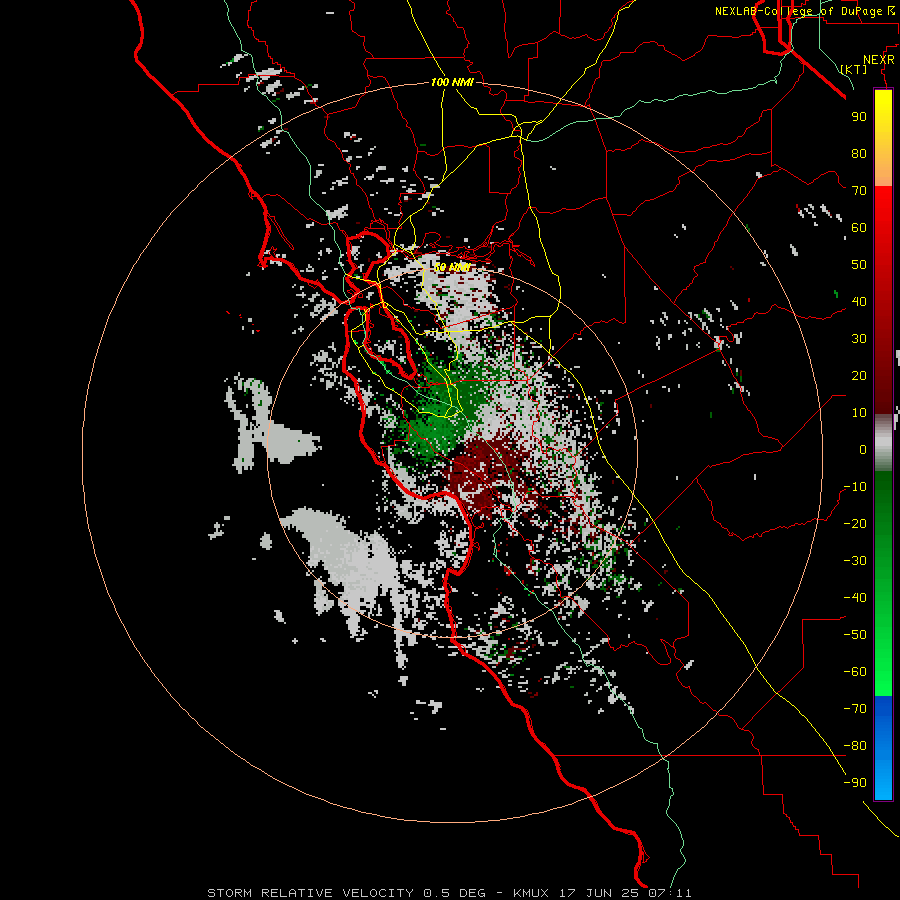Select the -90 scale value
900x900 pixels.
click(x=855, y=783)
